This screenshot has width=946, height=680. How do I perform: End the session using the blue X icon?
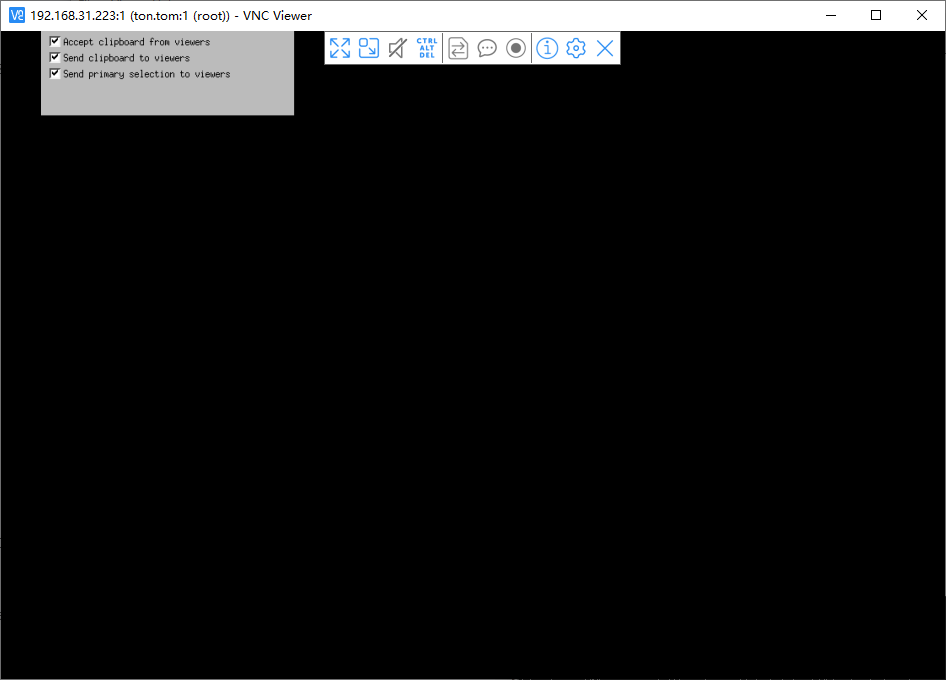[x=604, y=48]
